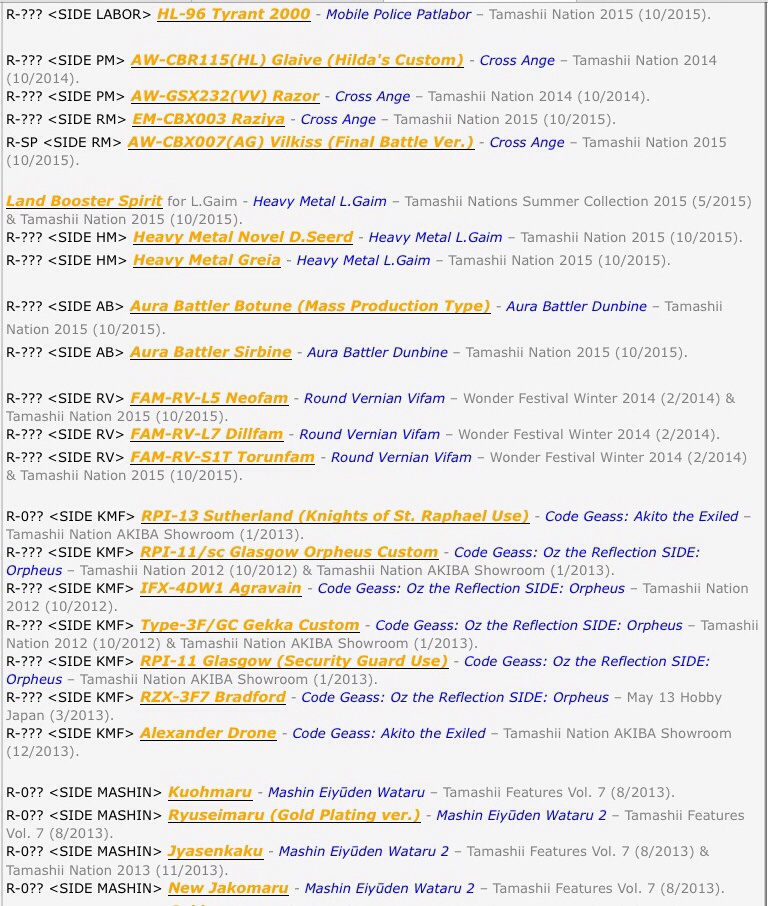768x906 pixels.
Task: Click Code Geass: Oz text beside Bradford
Action: (x=455, y=697)
